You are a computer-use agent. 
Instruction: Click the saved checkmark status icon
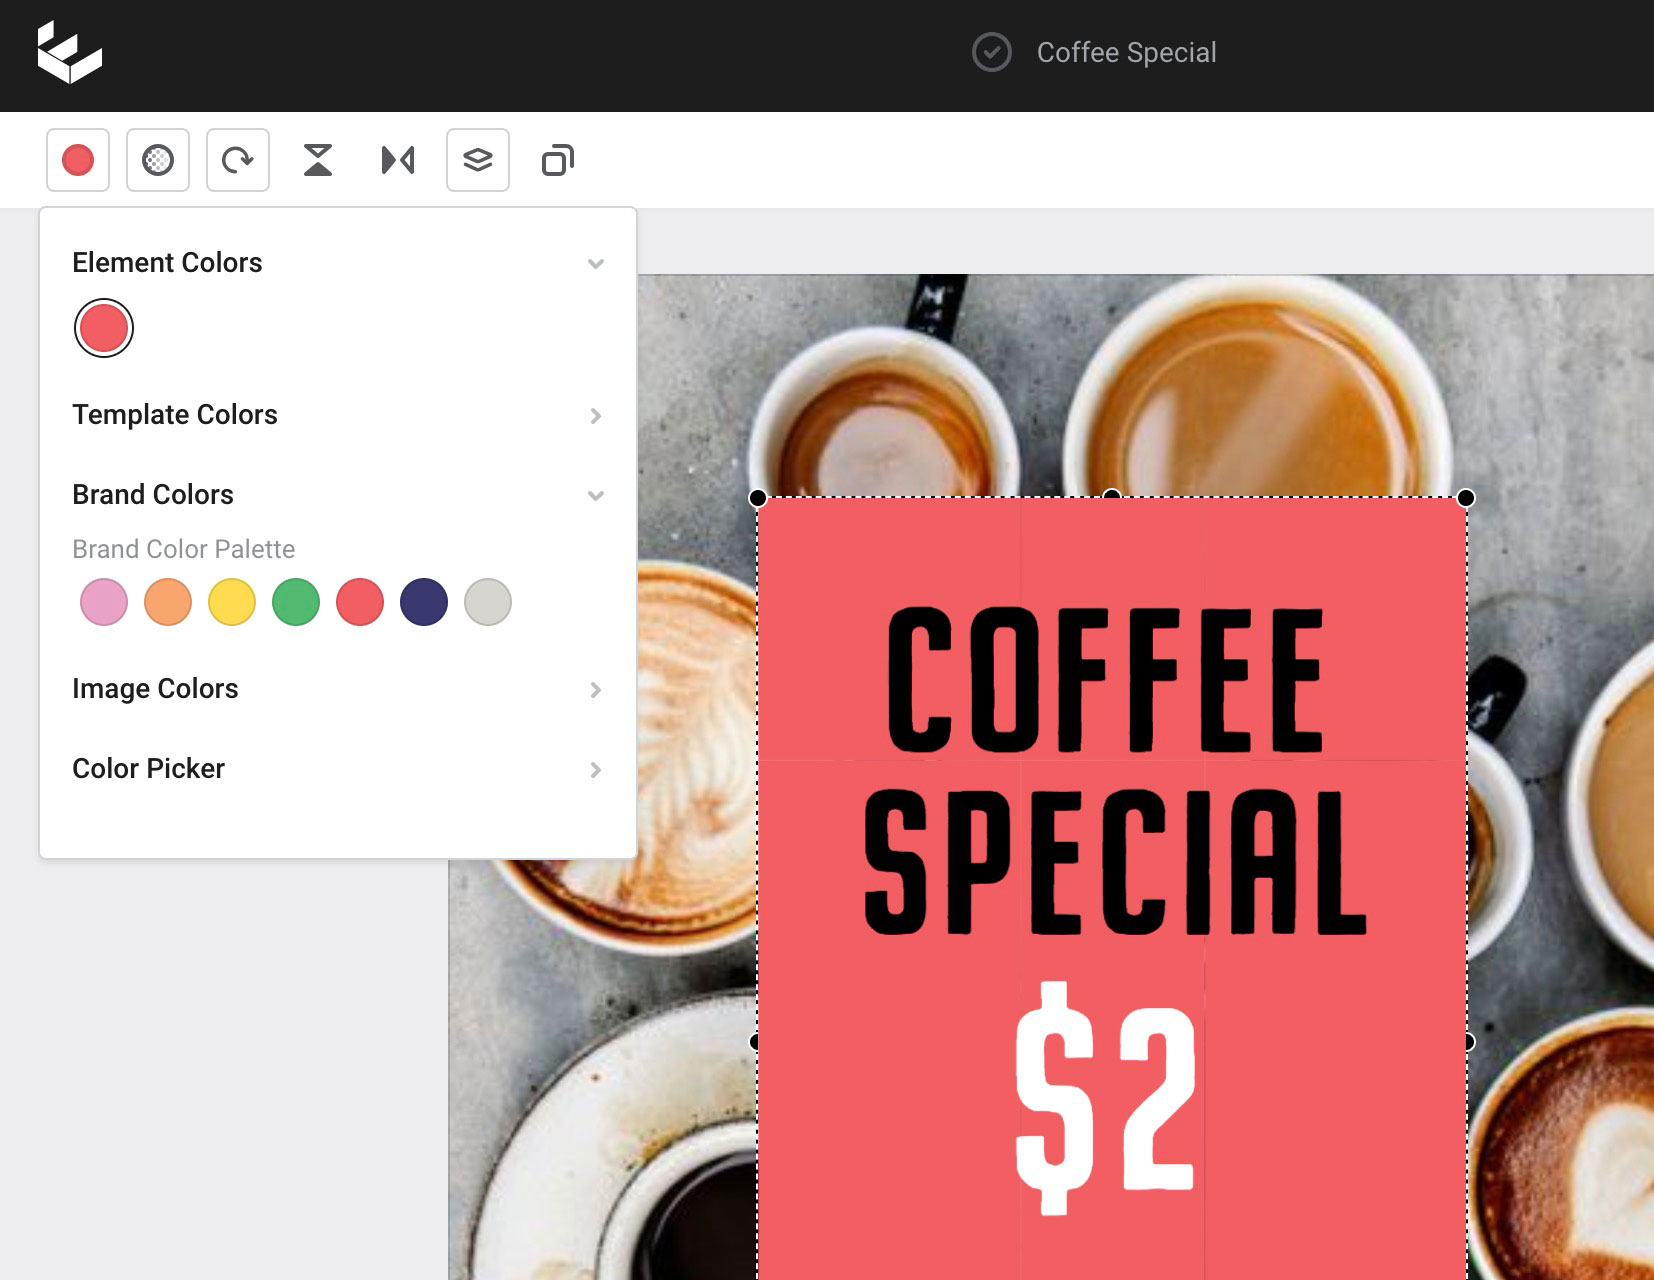991,52
